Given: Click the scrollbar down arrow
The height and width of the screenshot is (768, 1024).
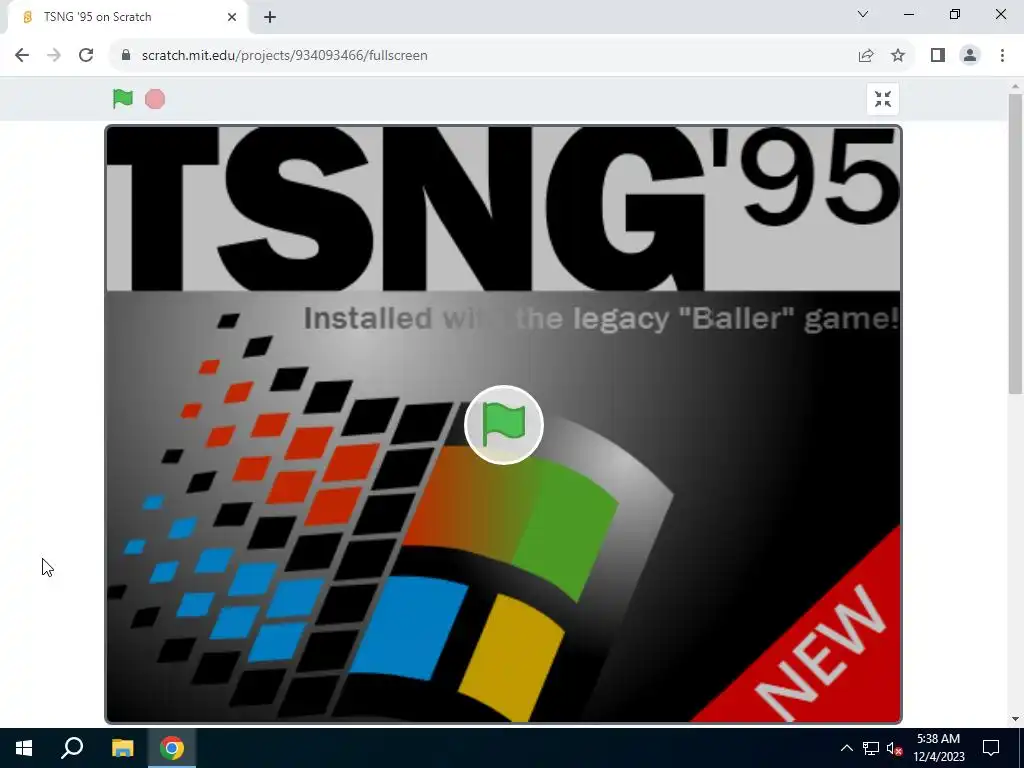Looking at the screenshot, I should pos(1015,719).
